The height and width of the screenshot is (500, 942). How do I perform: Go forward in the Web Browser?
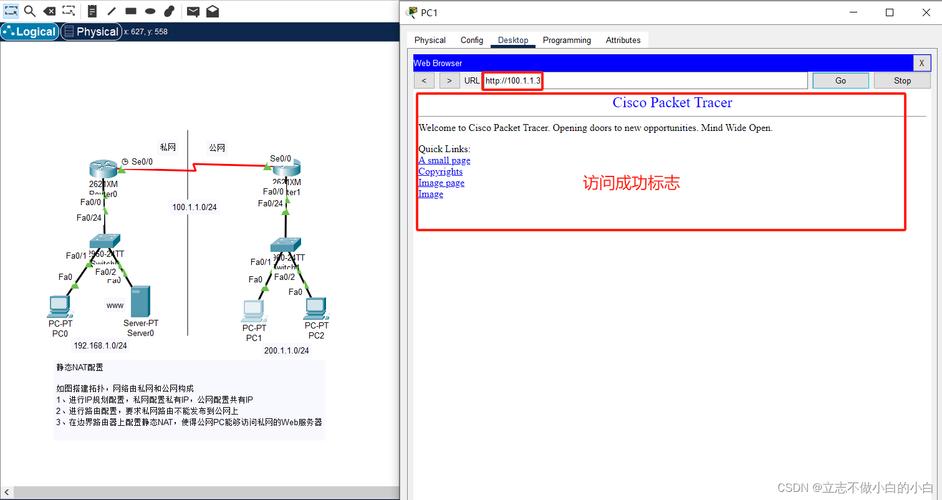click(x=449, y=81)
